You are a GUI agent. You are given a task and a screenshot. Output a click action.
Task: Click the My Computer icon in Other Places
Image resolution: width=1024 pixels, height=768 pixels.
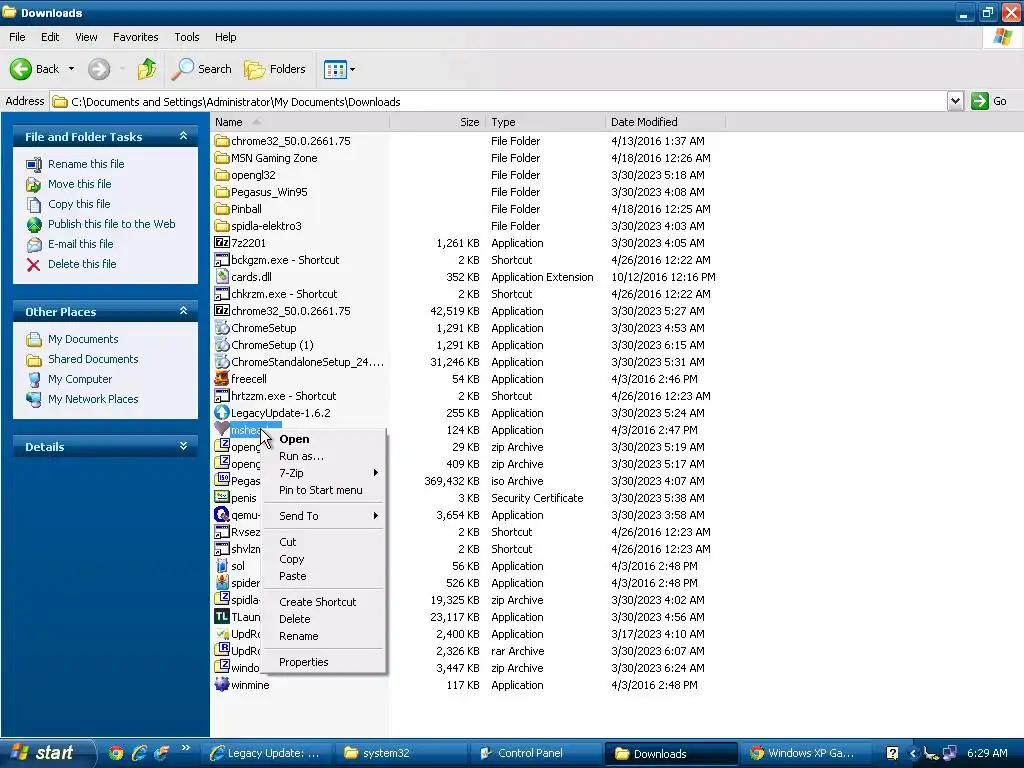click(x=34, y=379)
